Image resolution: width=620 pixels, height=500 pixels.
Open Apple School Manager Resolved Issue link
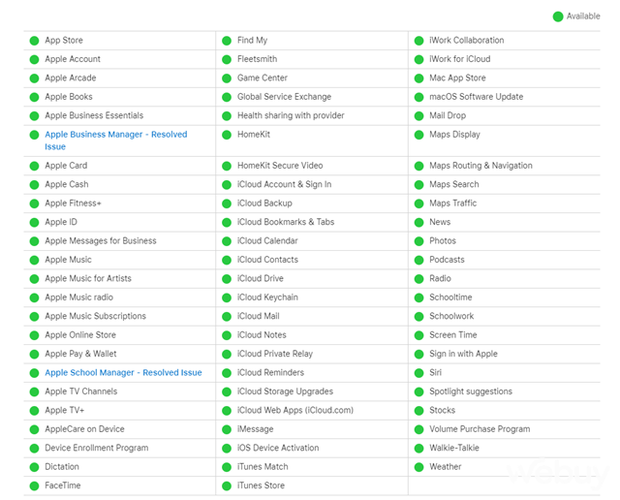click(x=123, y=373)
